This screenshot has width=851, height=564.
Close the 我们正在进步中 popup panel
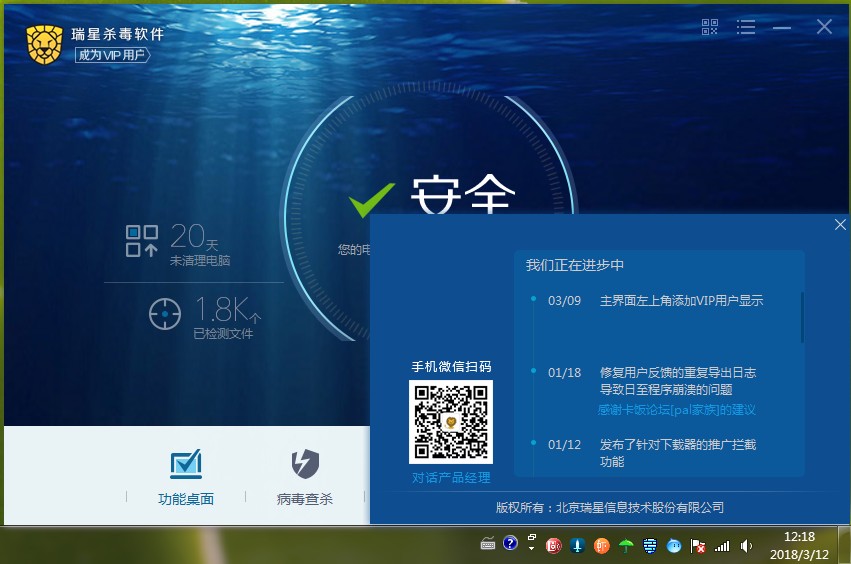pyautogui.click(x=840, y=225)
